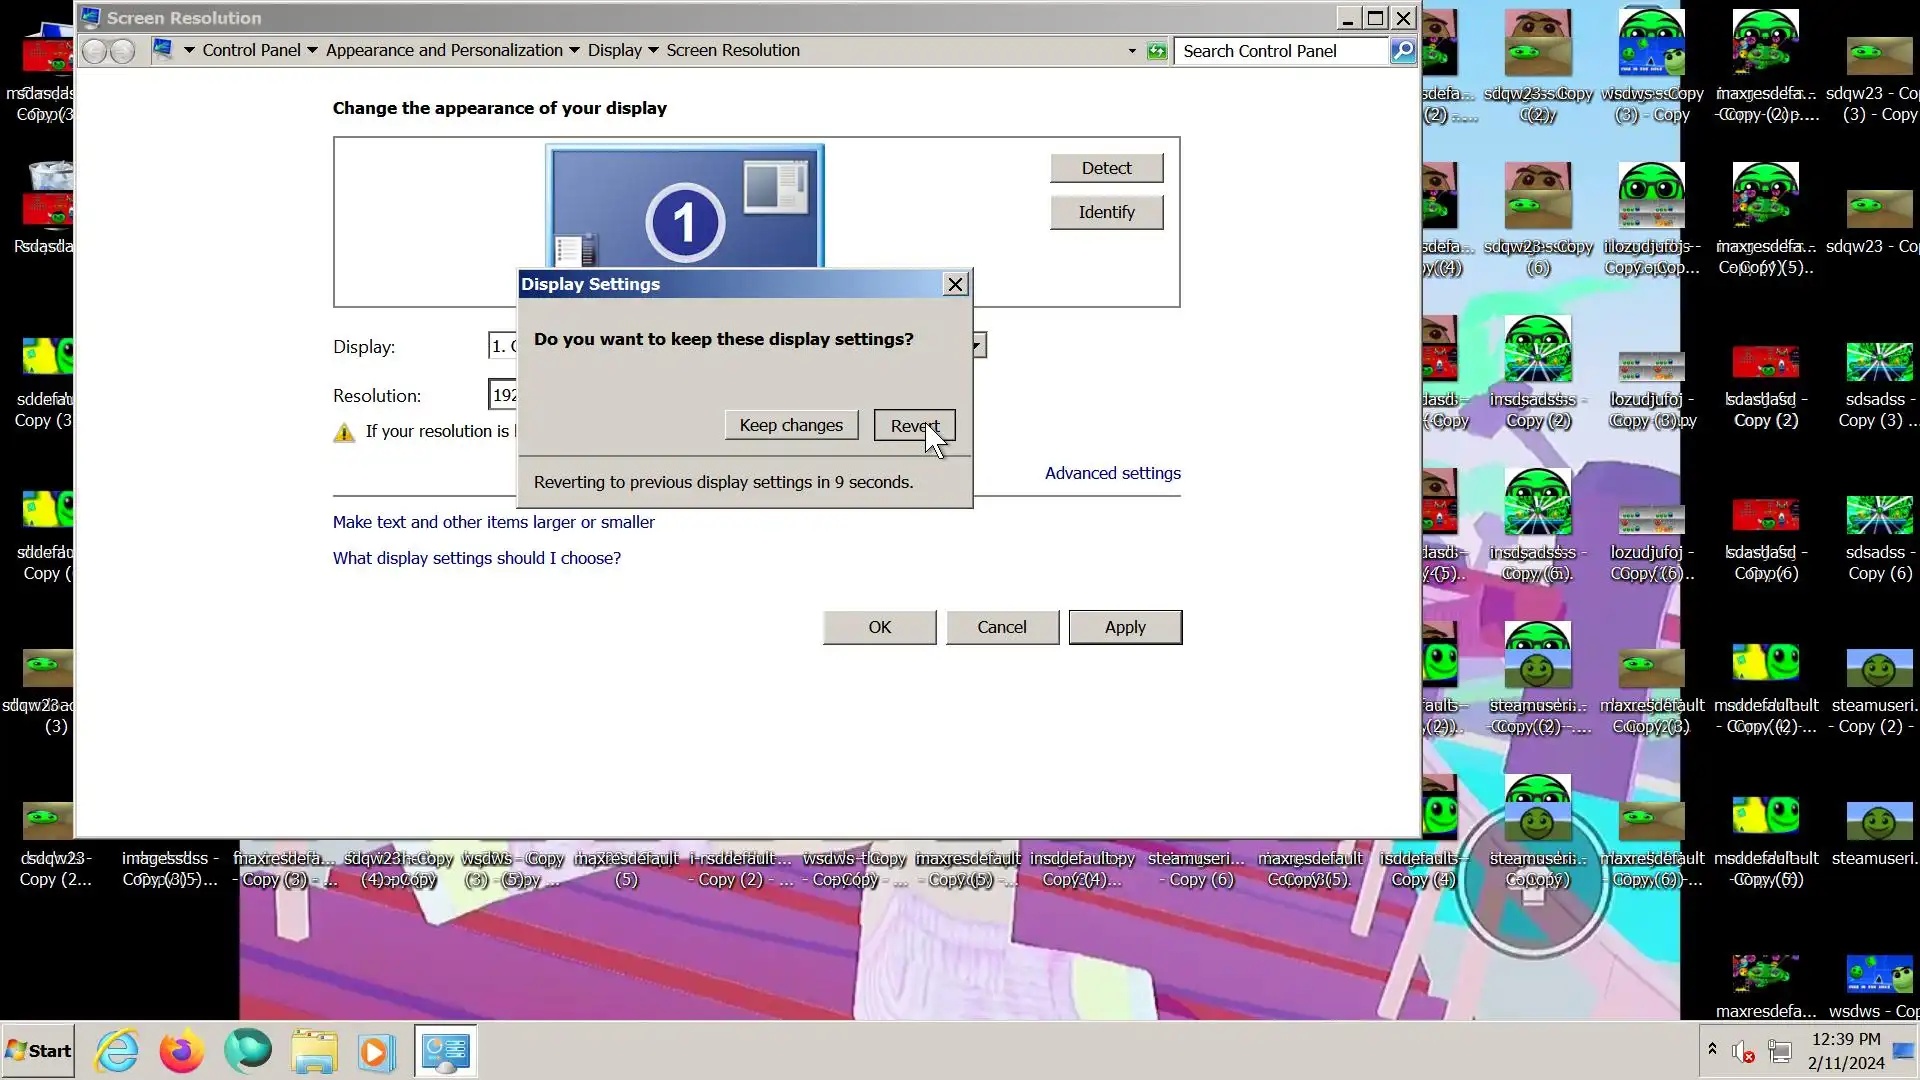Screen dimensions: 1920x1080
Task: Launch Windows Media Player from taskbar
Action: (376, 1051)
